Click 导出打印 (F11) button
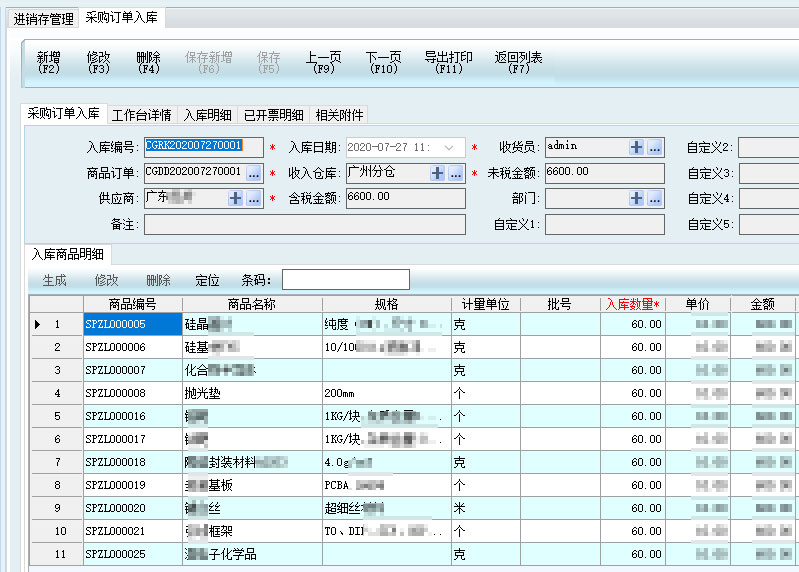The width and height of the screenshot is (799, 572). click(x=448, y=63)
